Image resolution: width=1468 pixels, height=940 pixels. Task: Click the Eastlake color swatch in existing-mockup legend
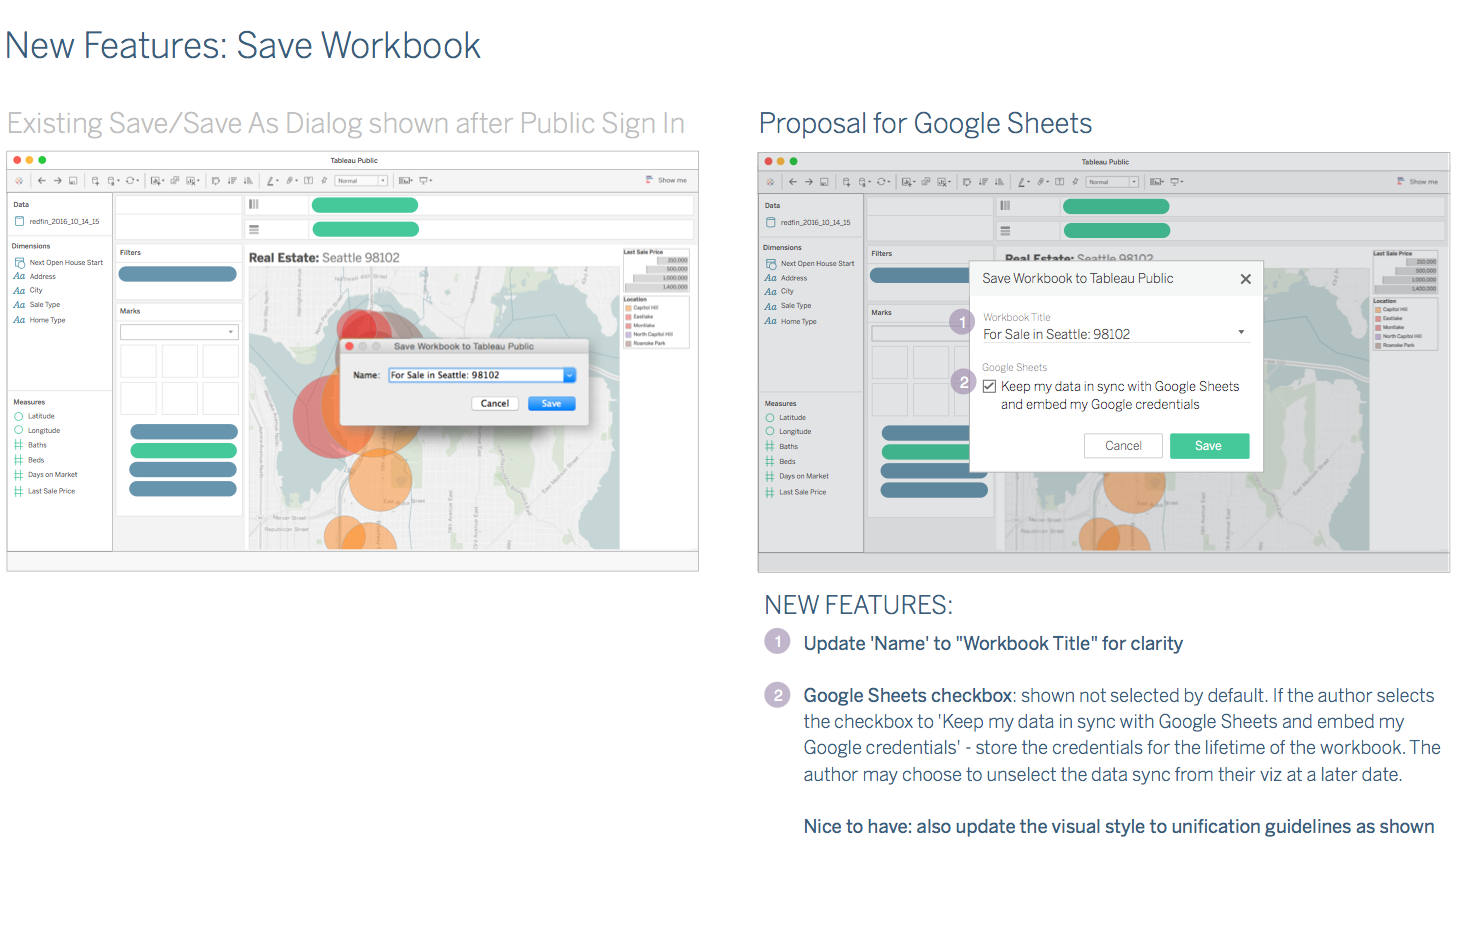[x=628, y=317]
